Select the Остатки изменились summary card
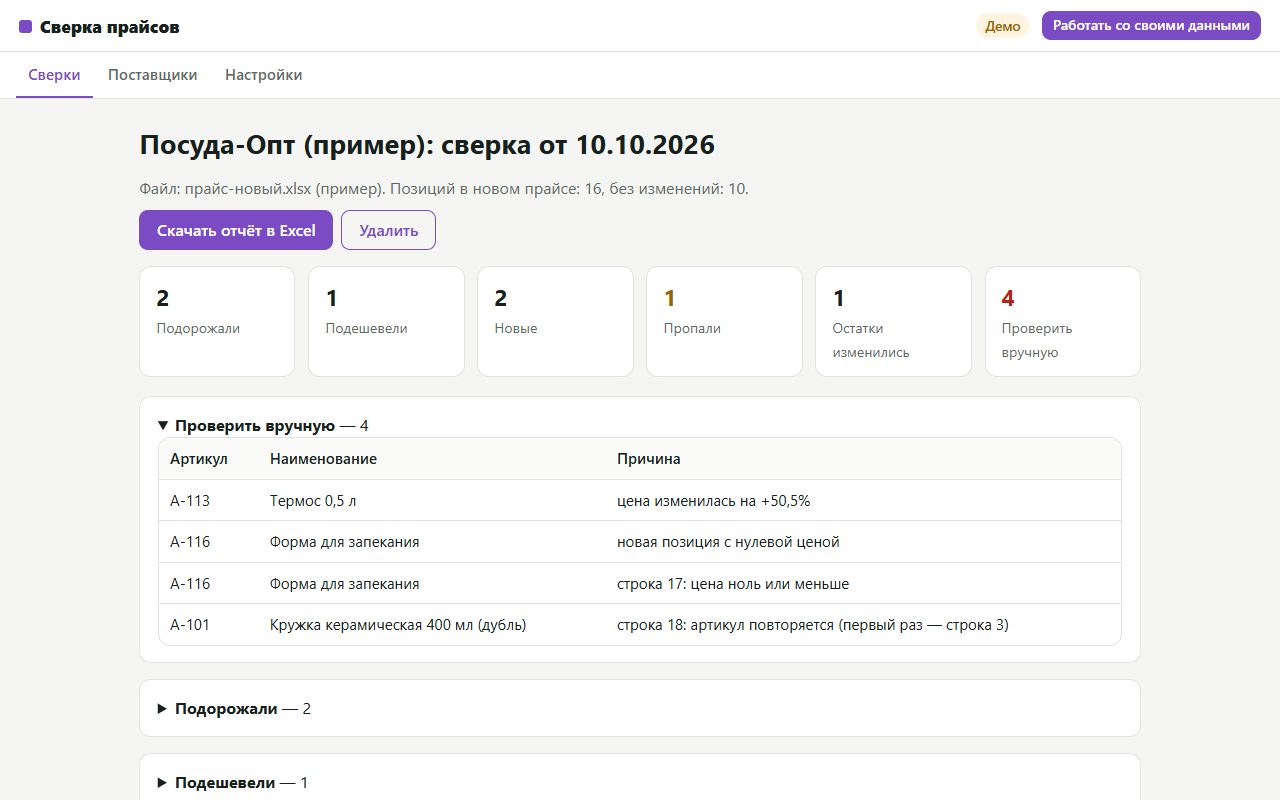 (x=893, y=321)
